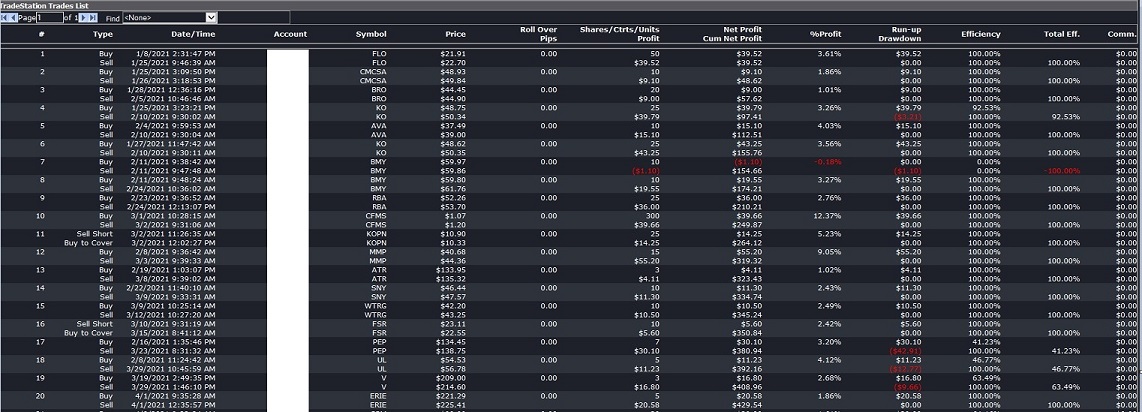Click the Type column header
The image size is (1142, 412).
pyautogui.click(x=102, y=34)
